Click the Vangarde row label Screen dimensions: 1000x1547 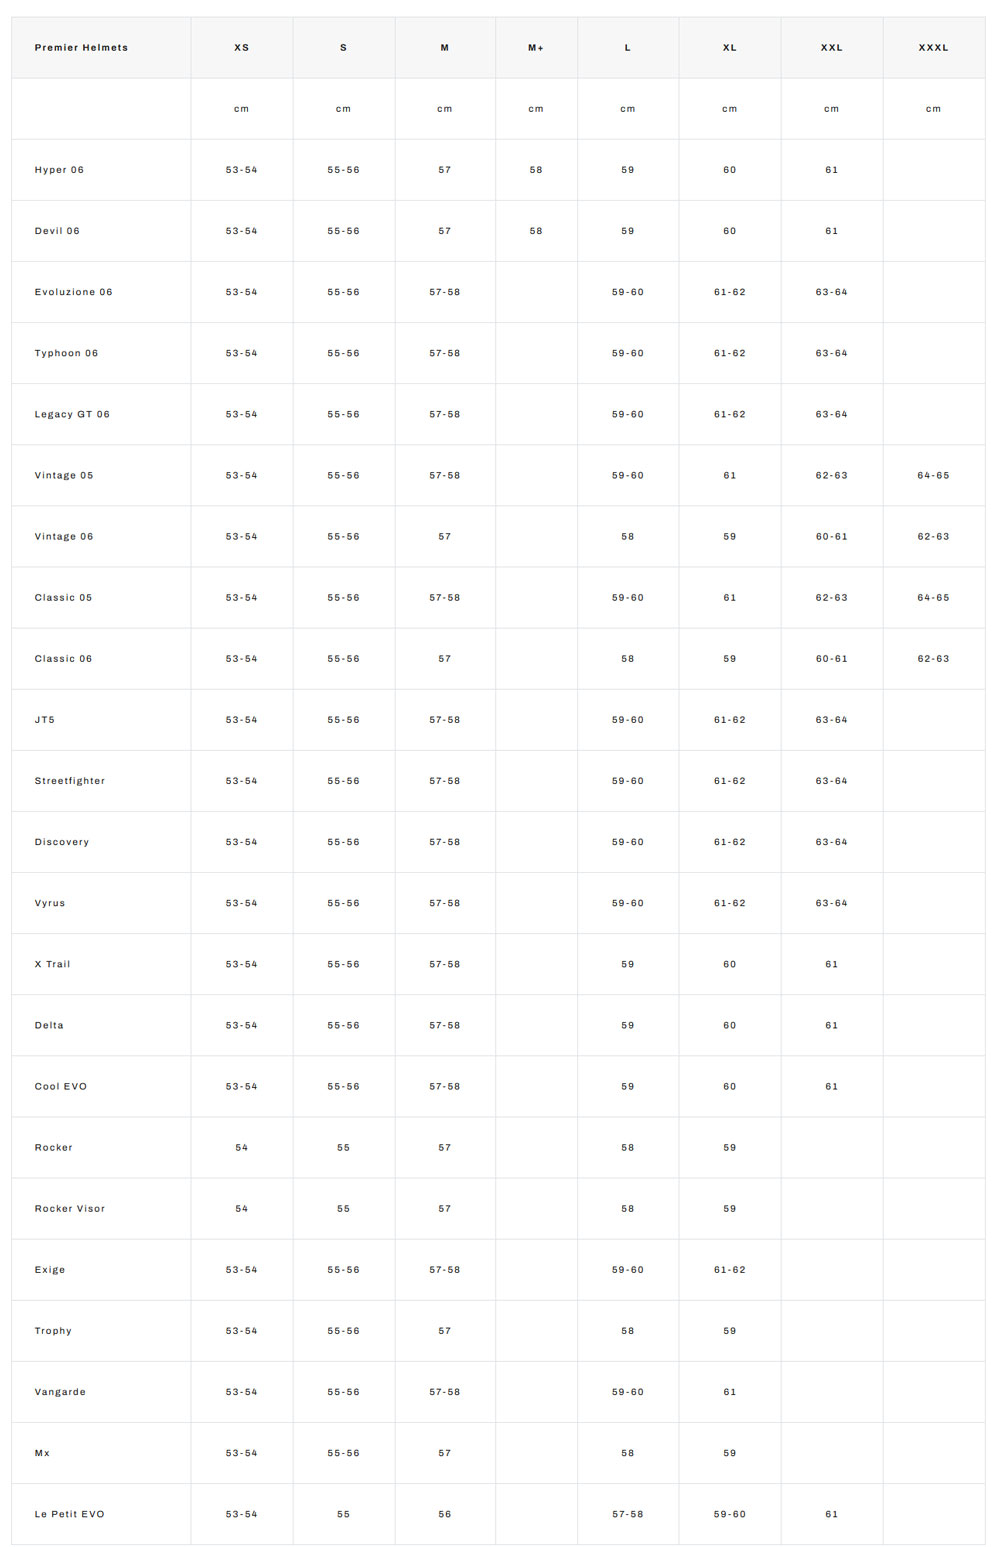click(x=60, y=1392)
